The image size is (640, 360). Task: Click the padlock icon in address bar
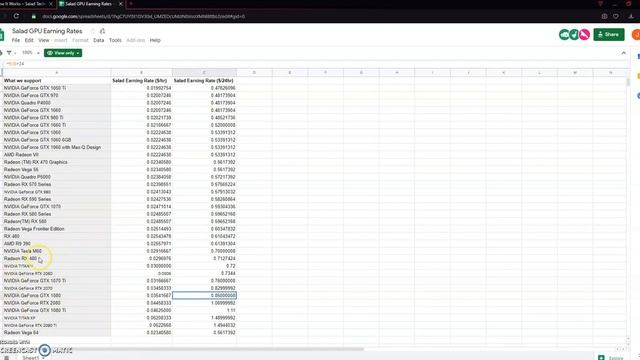click(34, 17)
